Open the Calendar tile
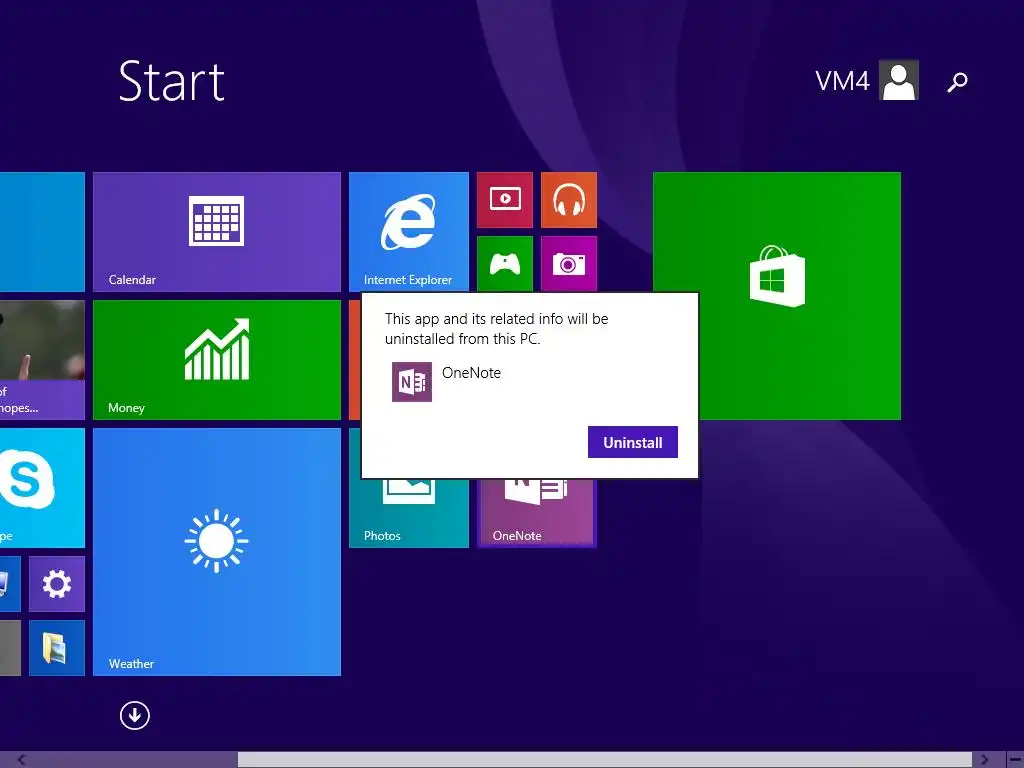Image resolution: width=1024 pixels, height=768 pixels. pyautogui.click(x=217, y=232)
